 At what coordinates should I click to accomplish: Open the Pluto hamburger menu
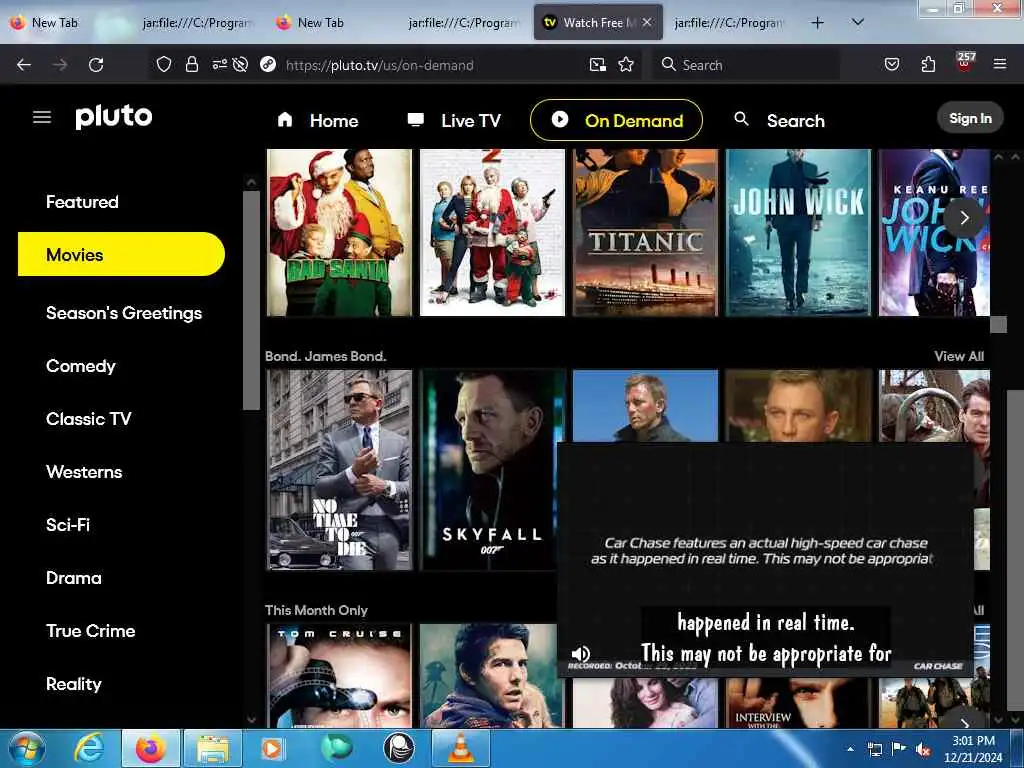pyautogui.click(x=42, y=117)
